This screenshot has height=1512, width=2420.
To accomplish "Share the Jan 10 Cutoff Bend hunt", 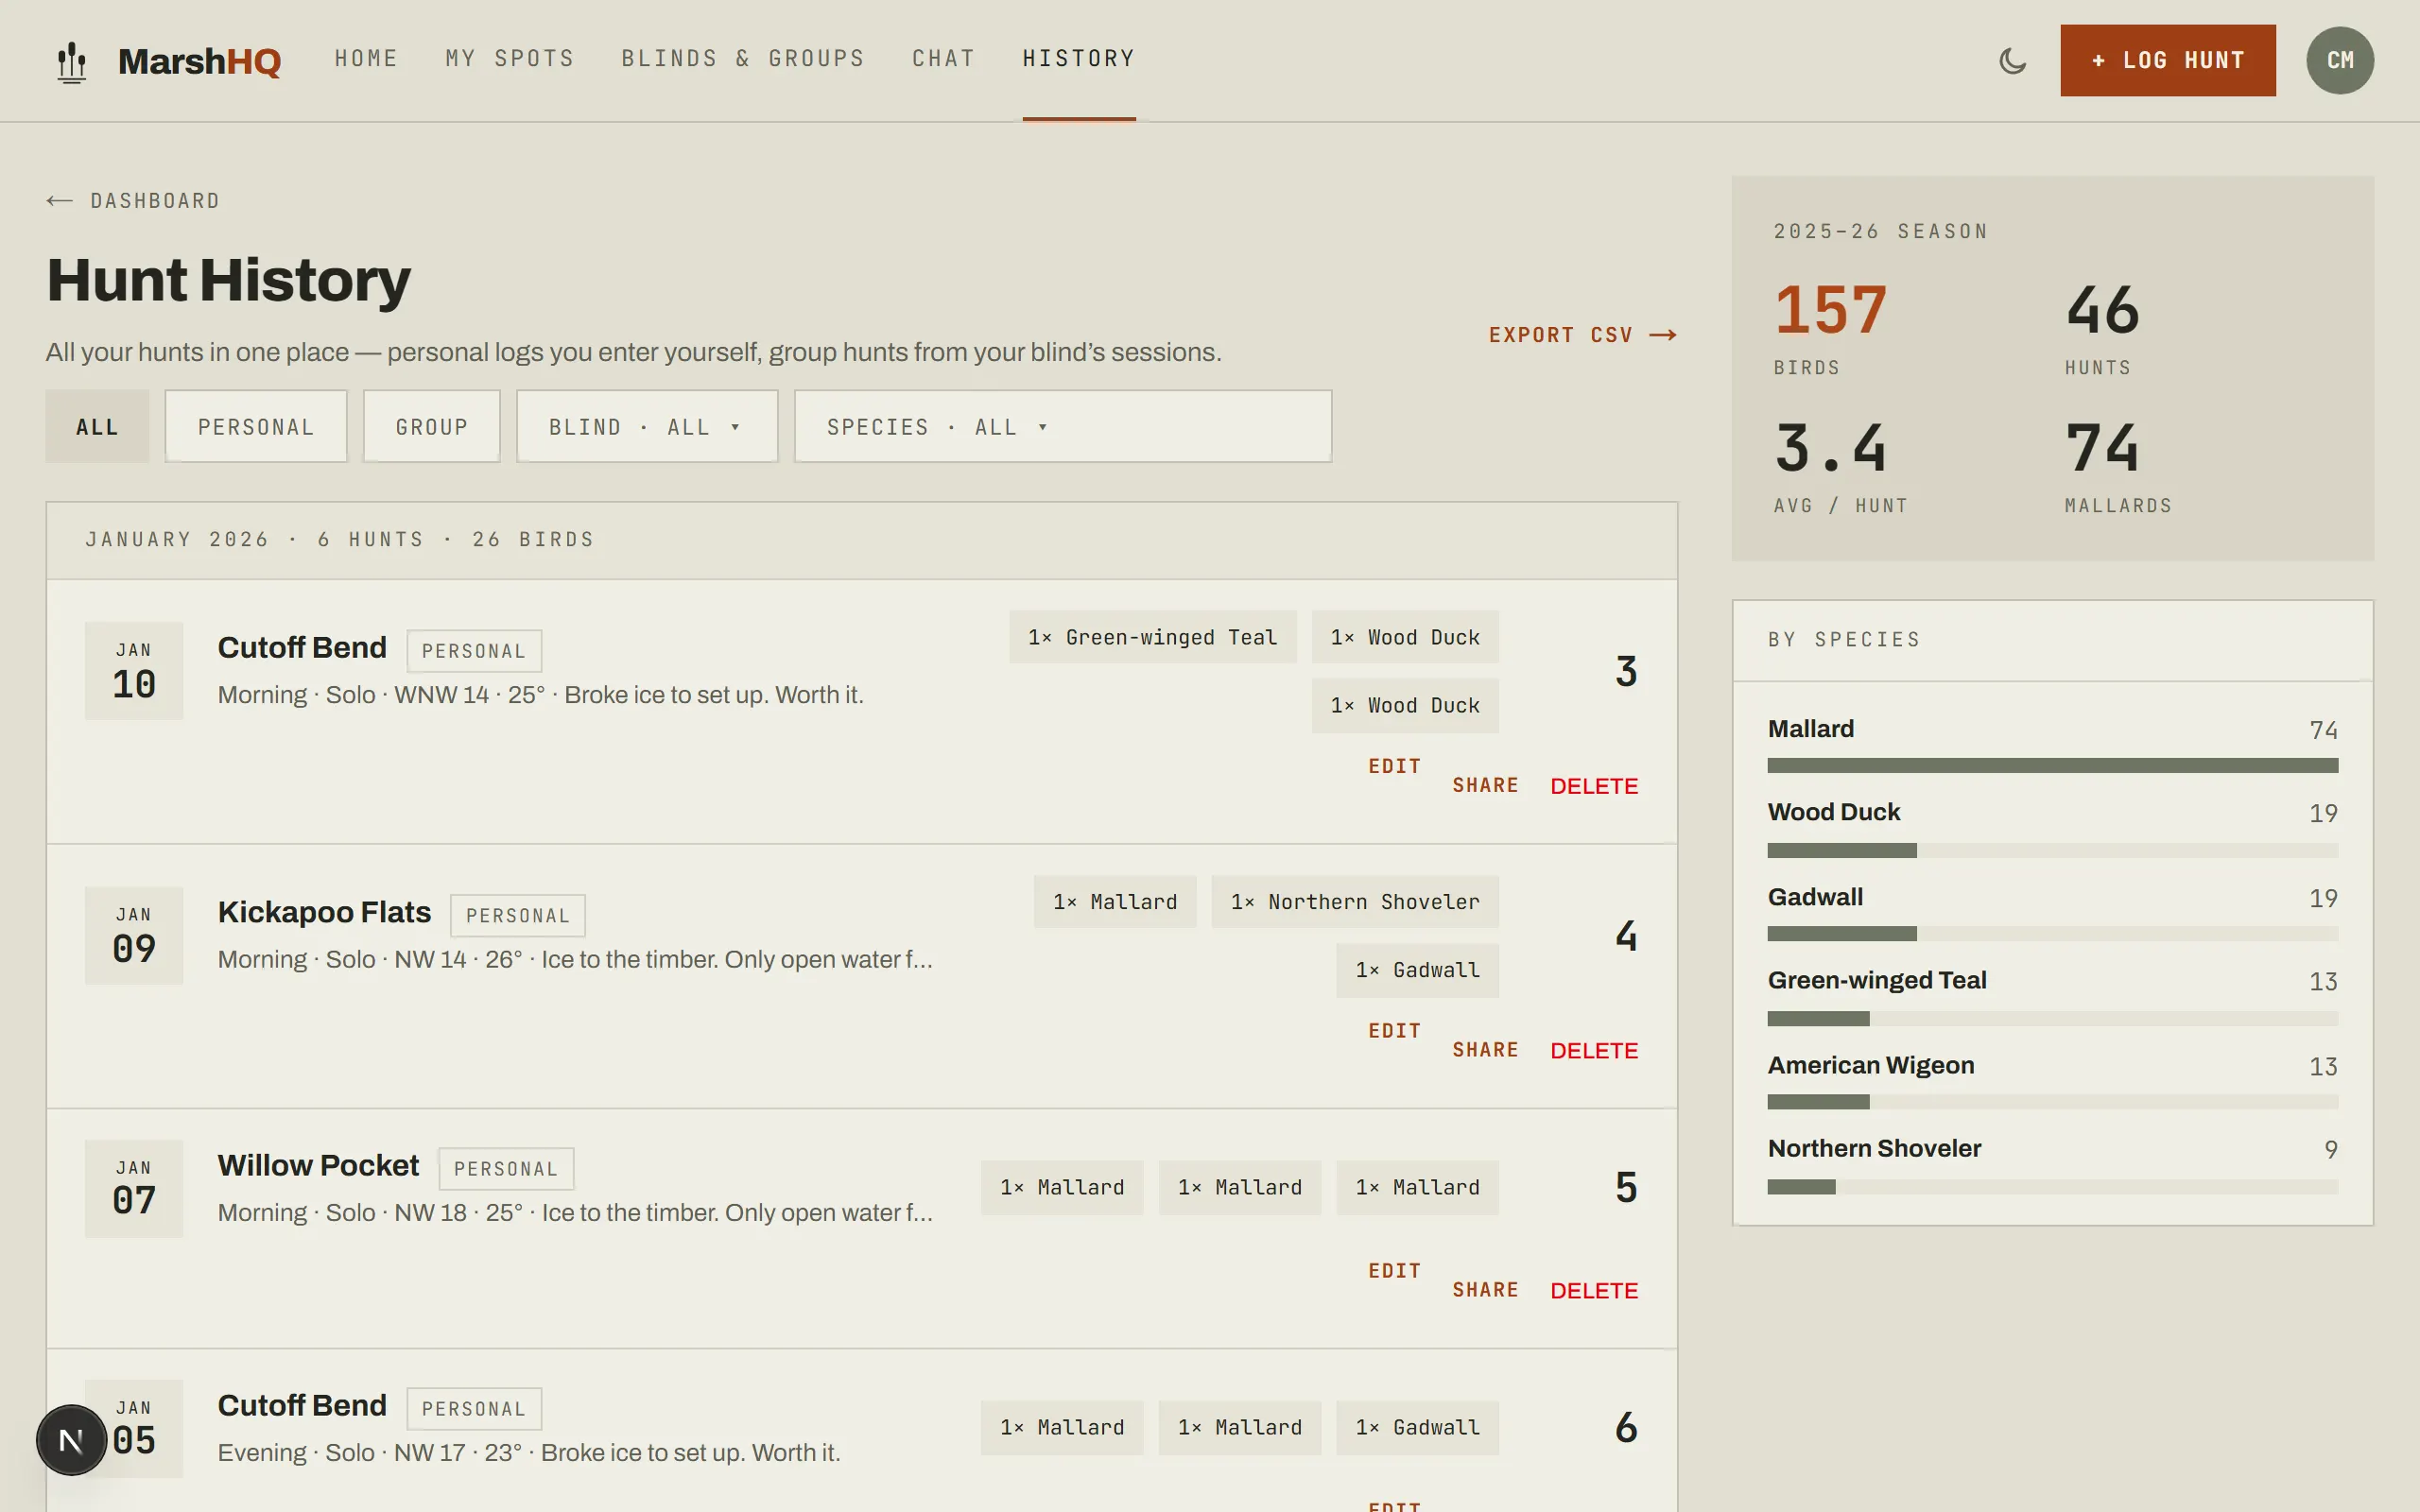I will pos(1485,785).
